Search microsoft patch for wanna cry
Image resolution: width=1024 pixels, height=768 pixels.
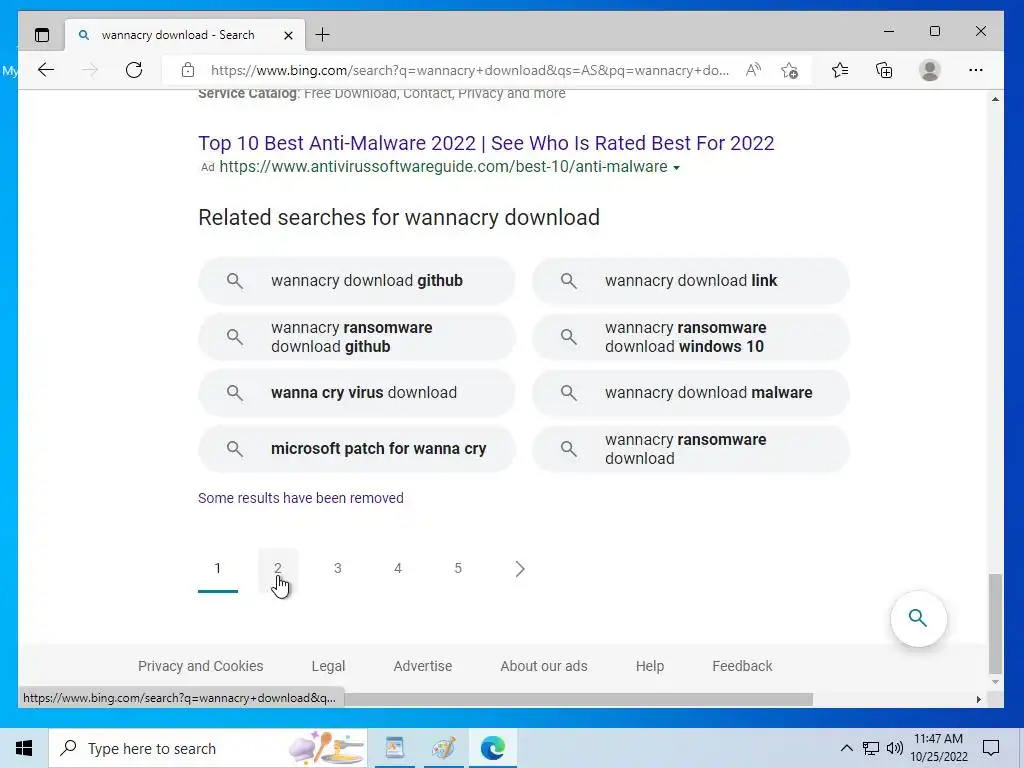tap(357, 449)
